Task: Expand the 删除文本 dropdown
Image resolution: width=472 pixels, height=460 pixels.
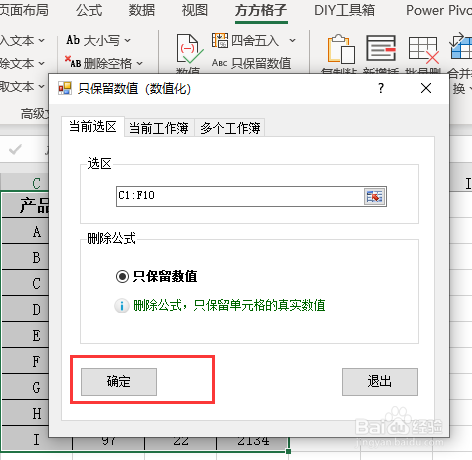Action: [41, 63]
